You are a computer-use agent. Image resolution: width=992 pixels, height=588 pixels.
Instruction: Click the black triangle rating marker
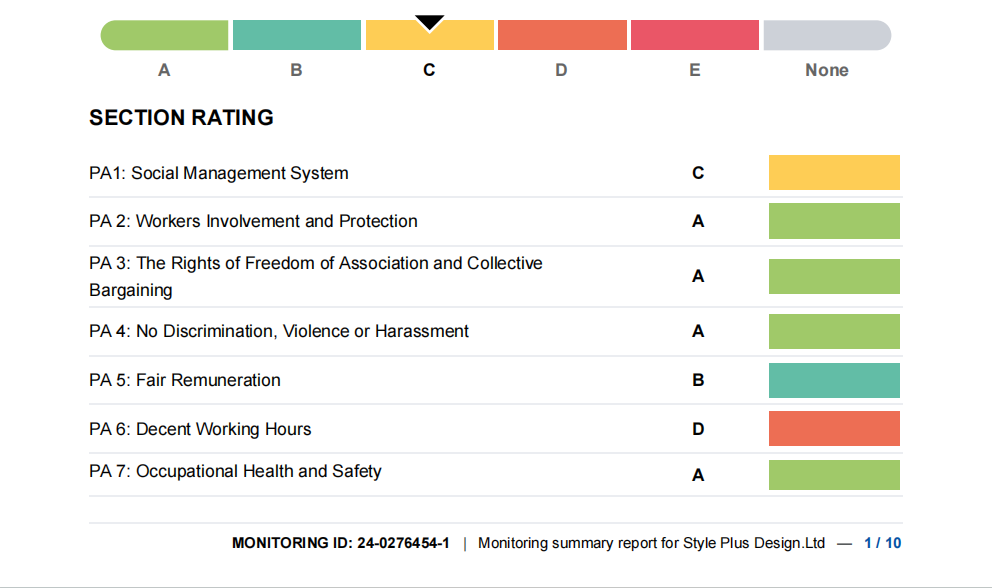[x=429, y=23]
